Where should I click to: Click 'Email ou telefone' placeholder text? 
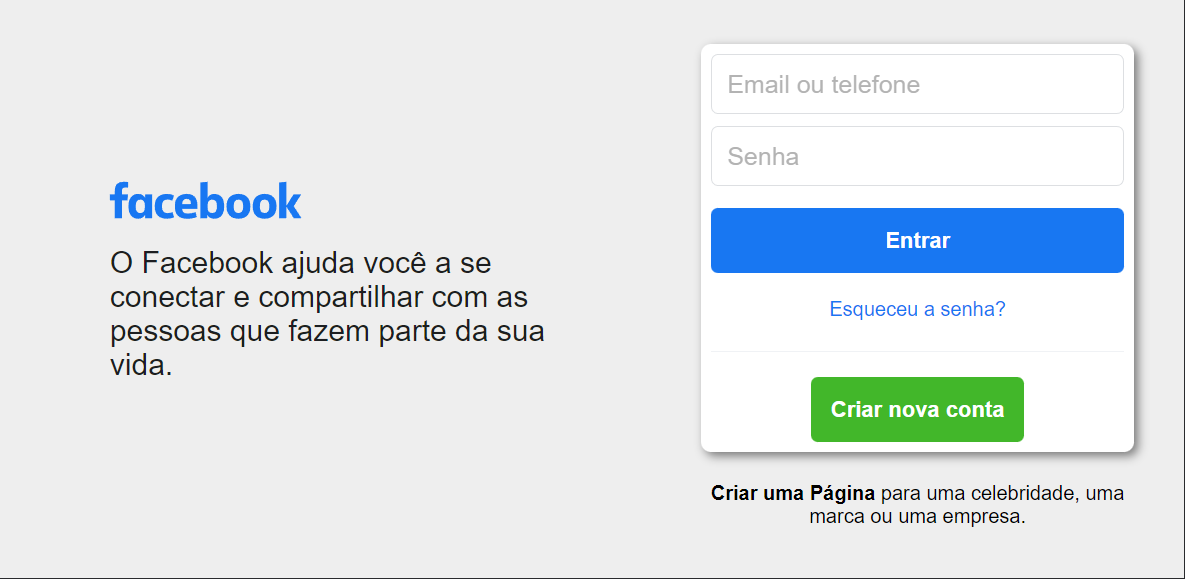click(824, 84)
